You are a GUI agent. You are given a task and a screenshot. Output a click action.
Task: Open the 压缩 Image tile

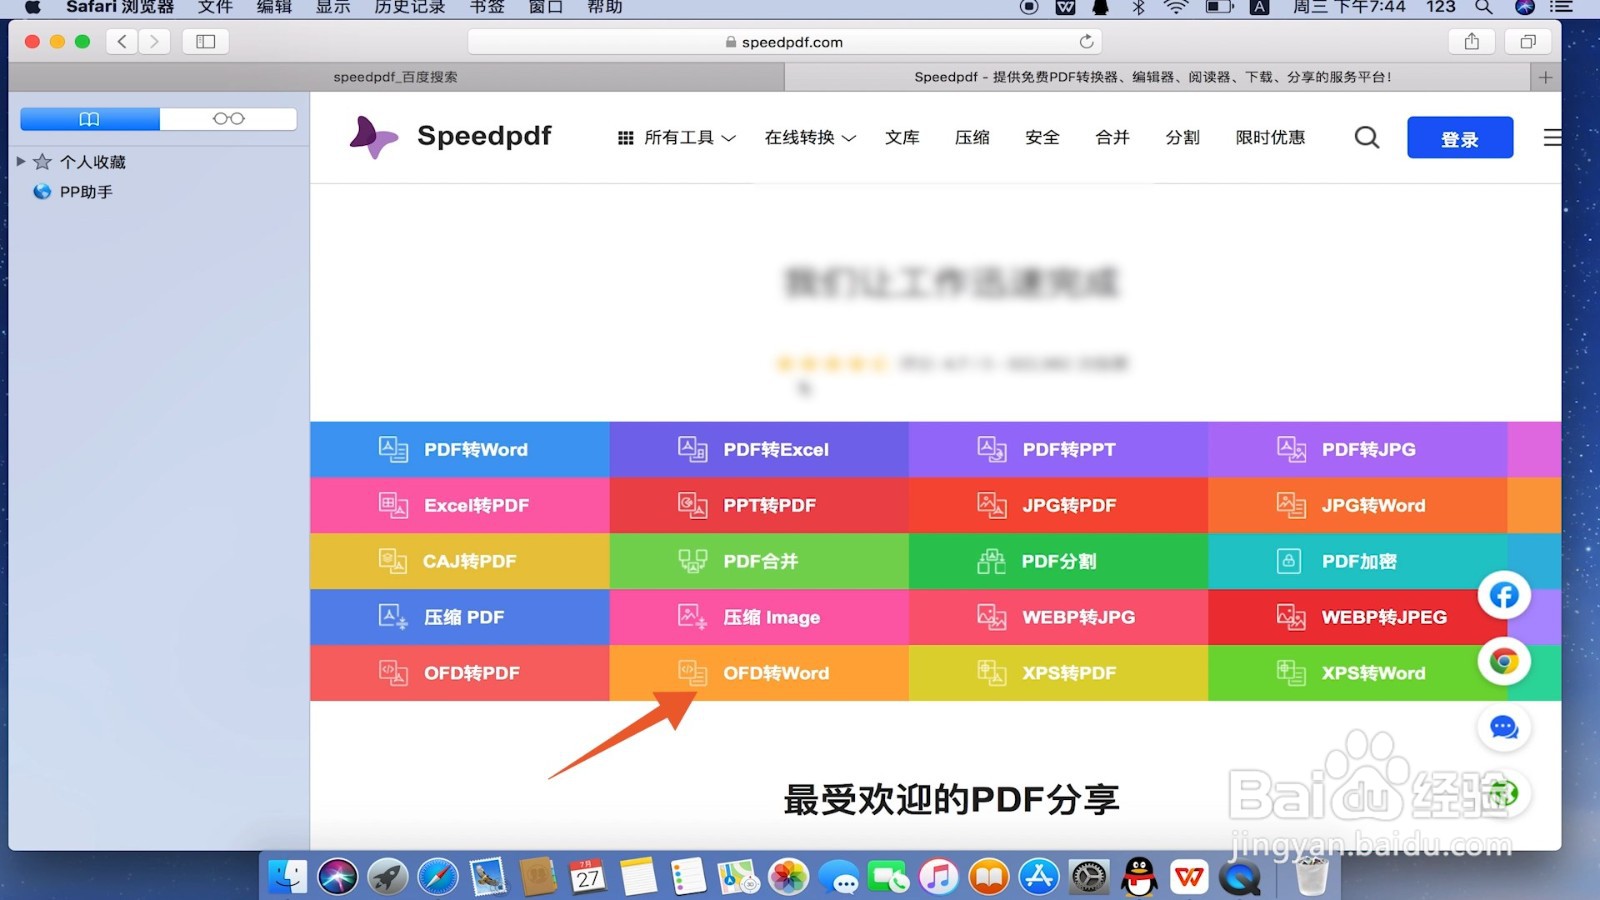click(x=759, y=617)
